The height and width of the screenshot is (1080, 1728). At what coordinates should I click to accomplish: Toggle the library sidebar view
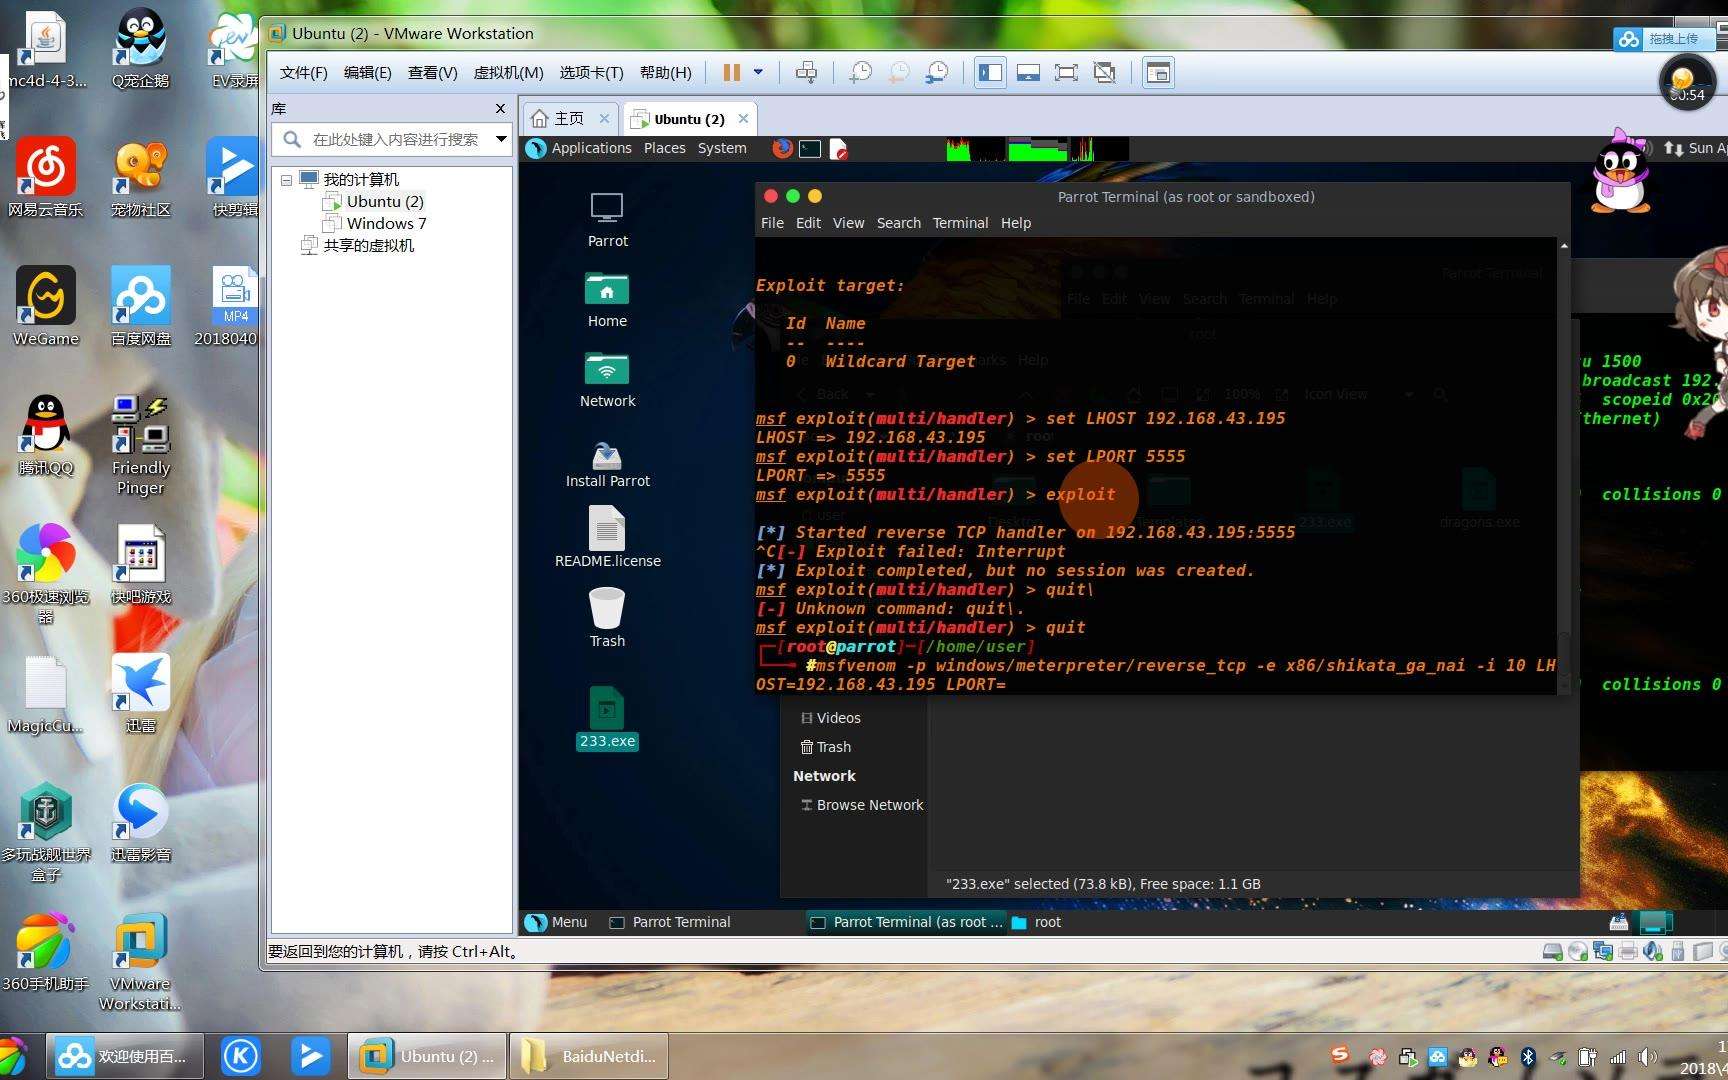coord(990,73)
